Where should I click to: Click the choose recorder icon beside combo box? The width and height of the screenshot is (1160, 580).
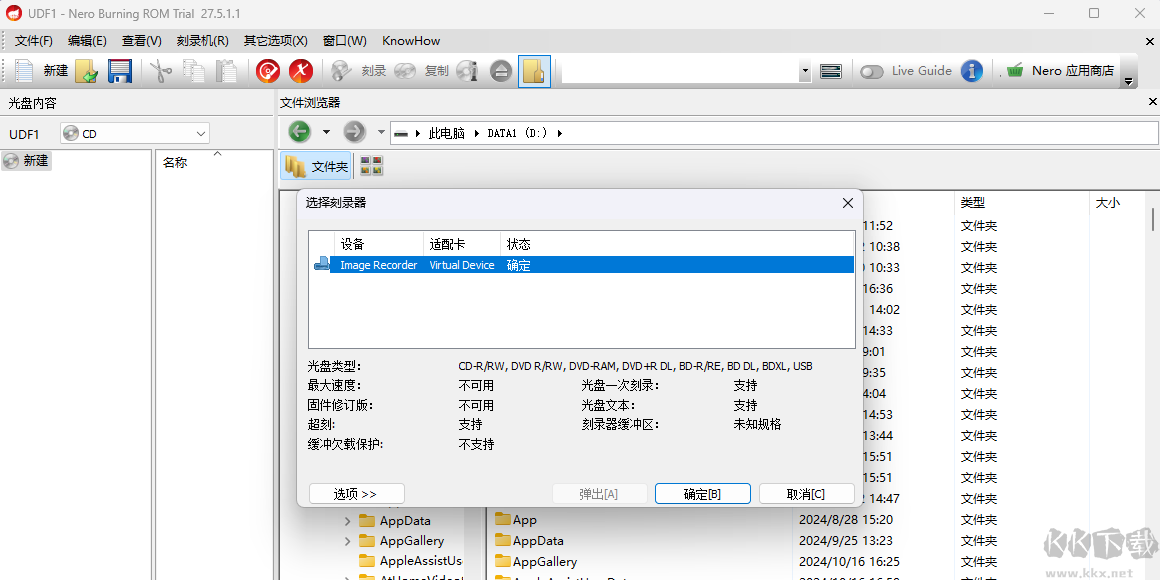coord(831,71)
